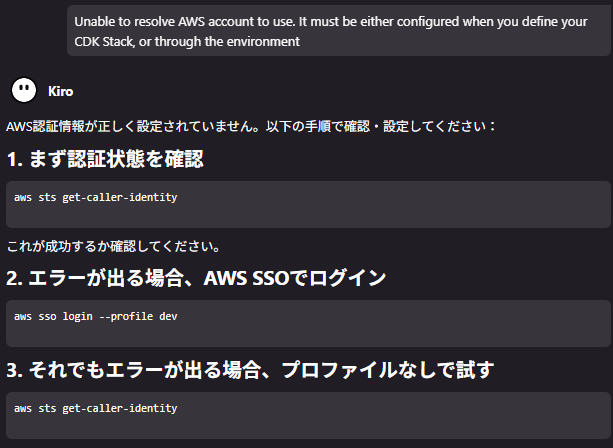Click the word login in the sso command
The height and width of the screenshot is (448, 613).
[78, 316]
